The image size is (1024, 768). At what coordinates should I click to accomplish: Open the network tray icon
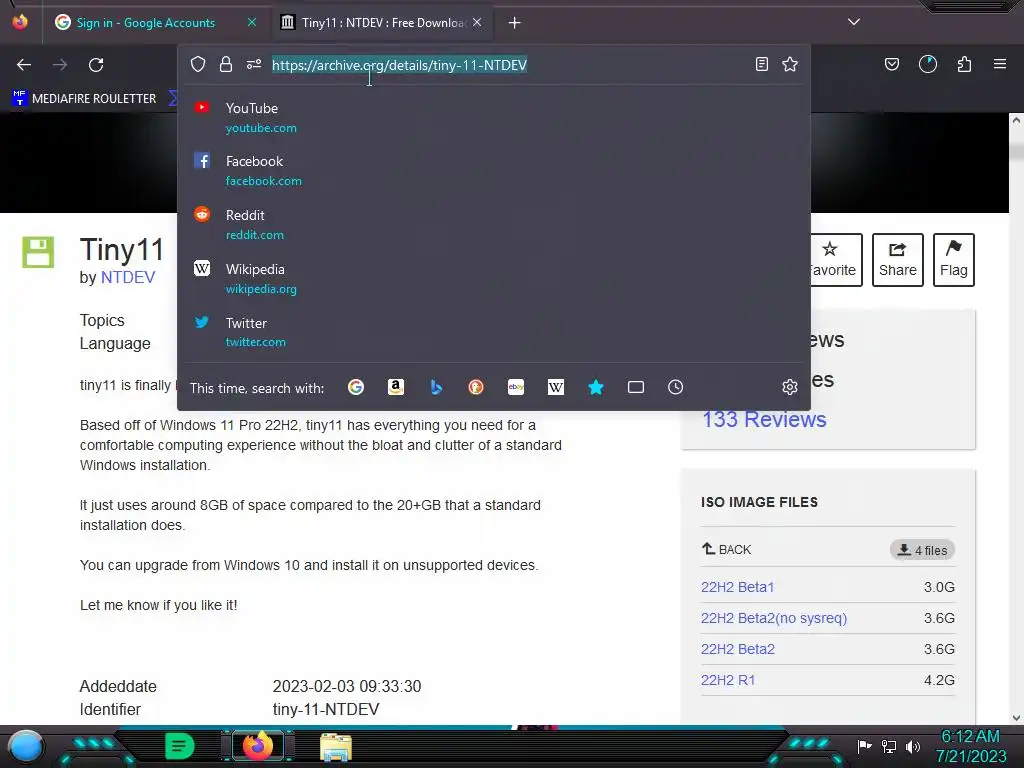(x=889, y=746)
